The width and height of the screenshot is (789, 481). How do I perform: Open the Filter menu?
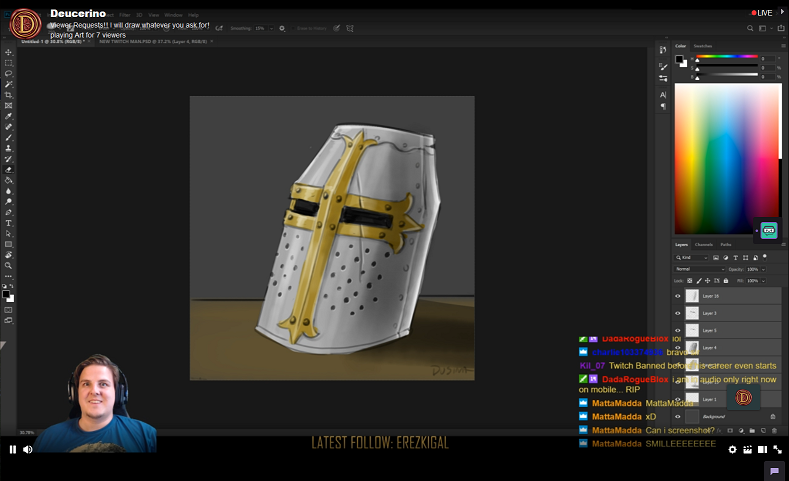click(125, 15)
